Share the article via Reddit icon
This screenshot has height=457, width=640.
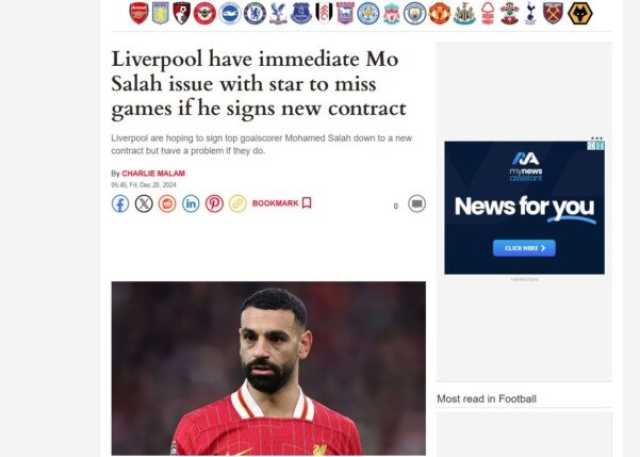click(167, 204)
